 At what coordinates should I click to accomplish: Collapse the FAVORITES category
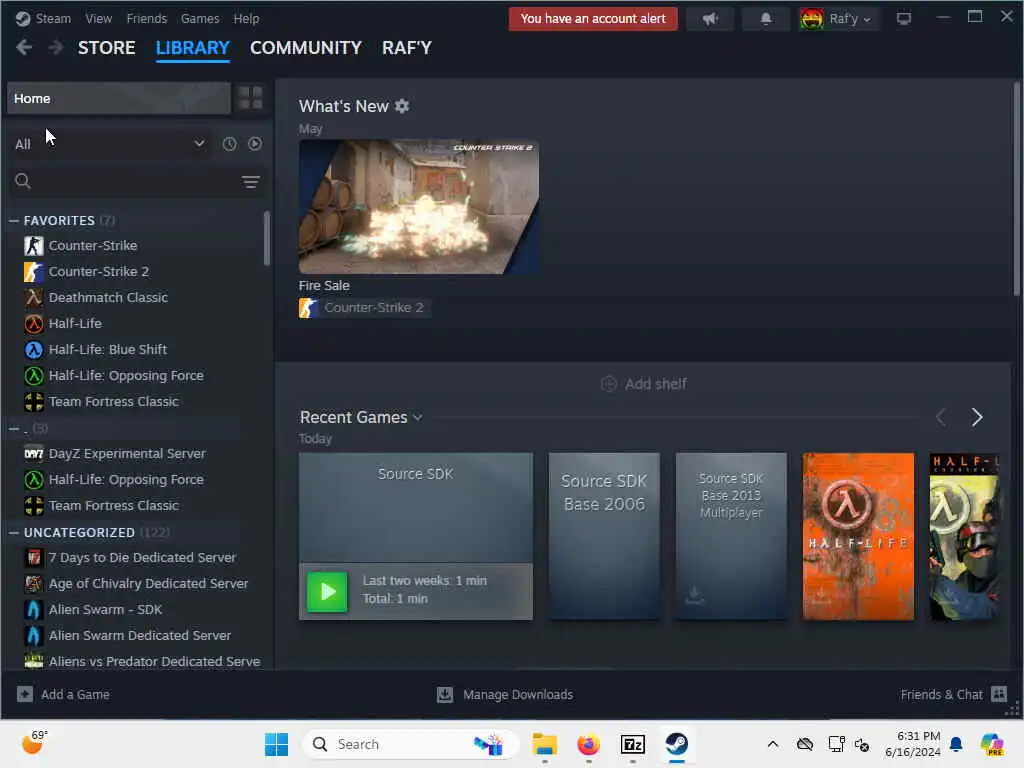click(x=14, y=221)
